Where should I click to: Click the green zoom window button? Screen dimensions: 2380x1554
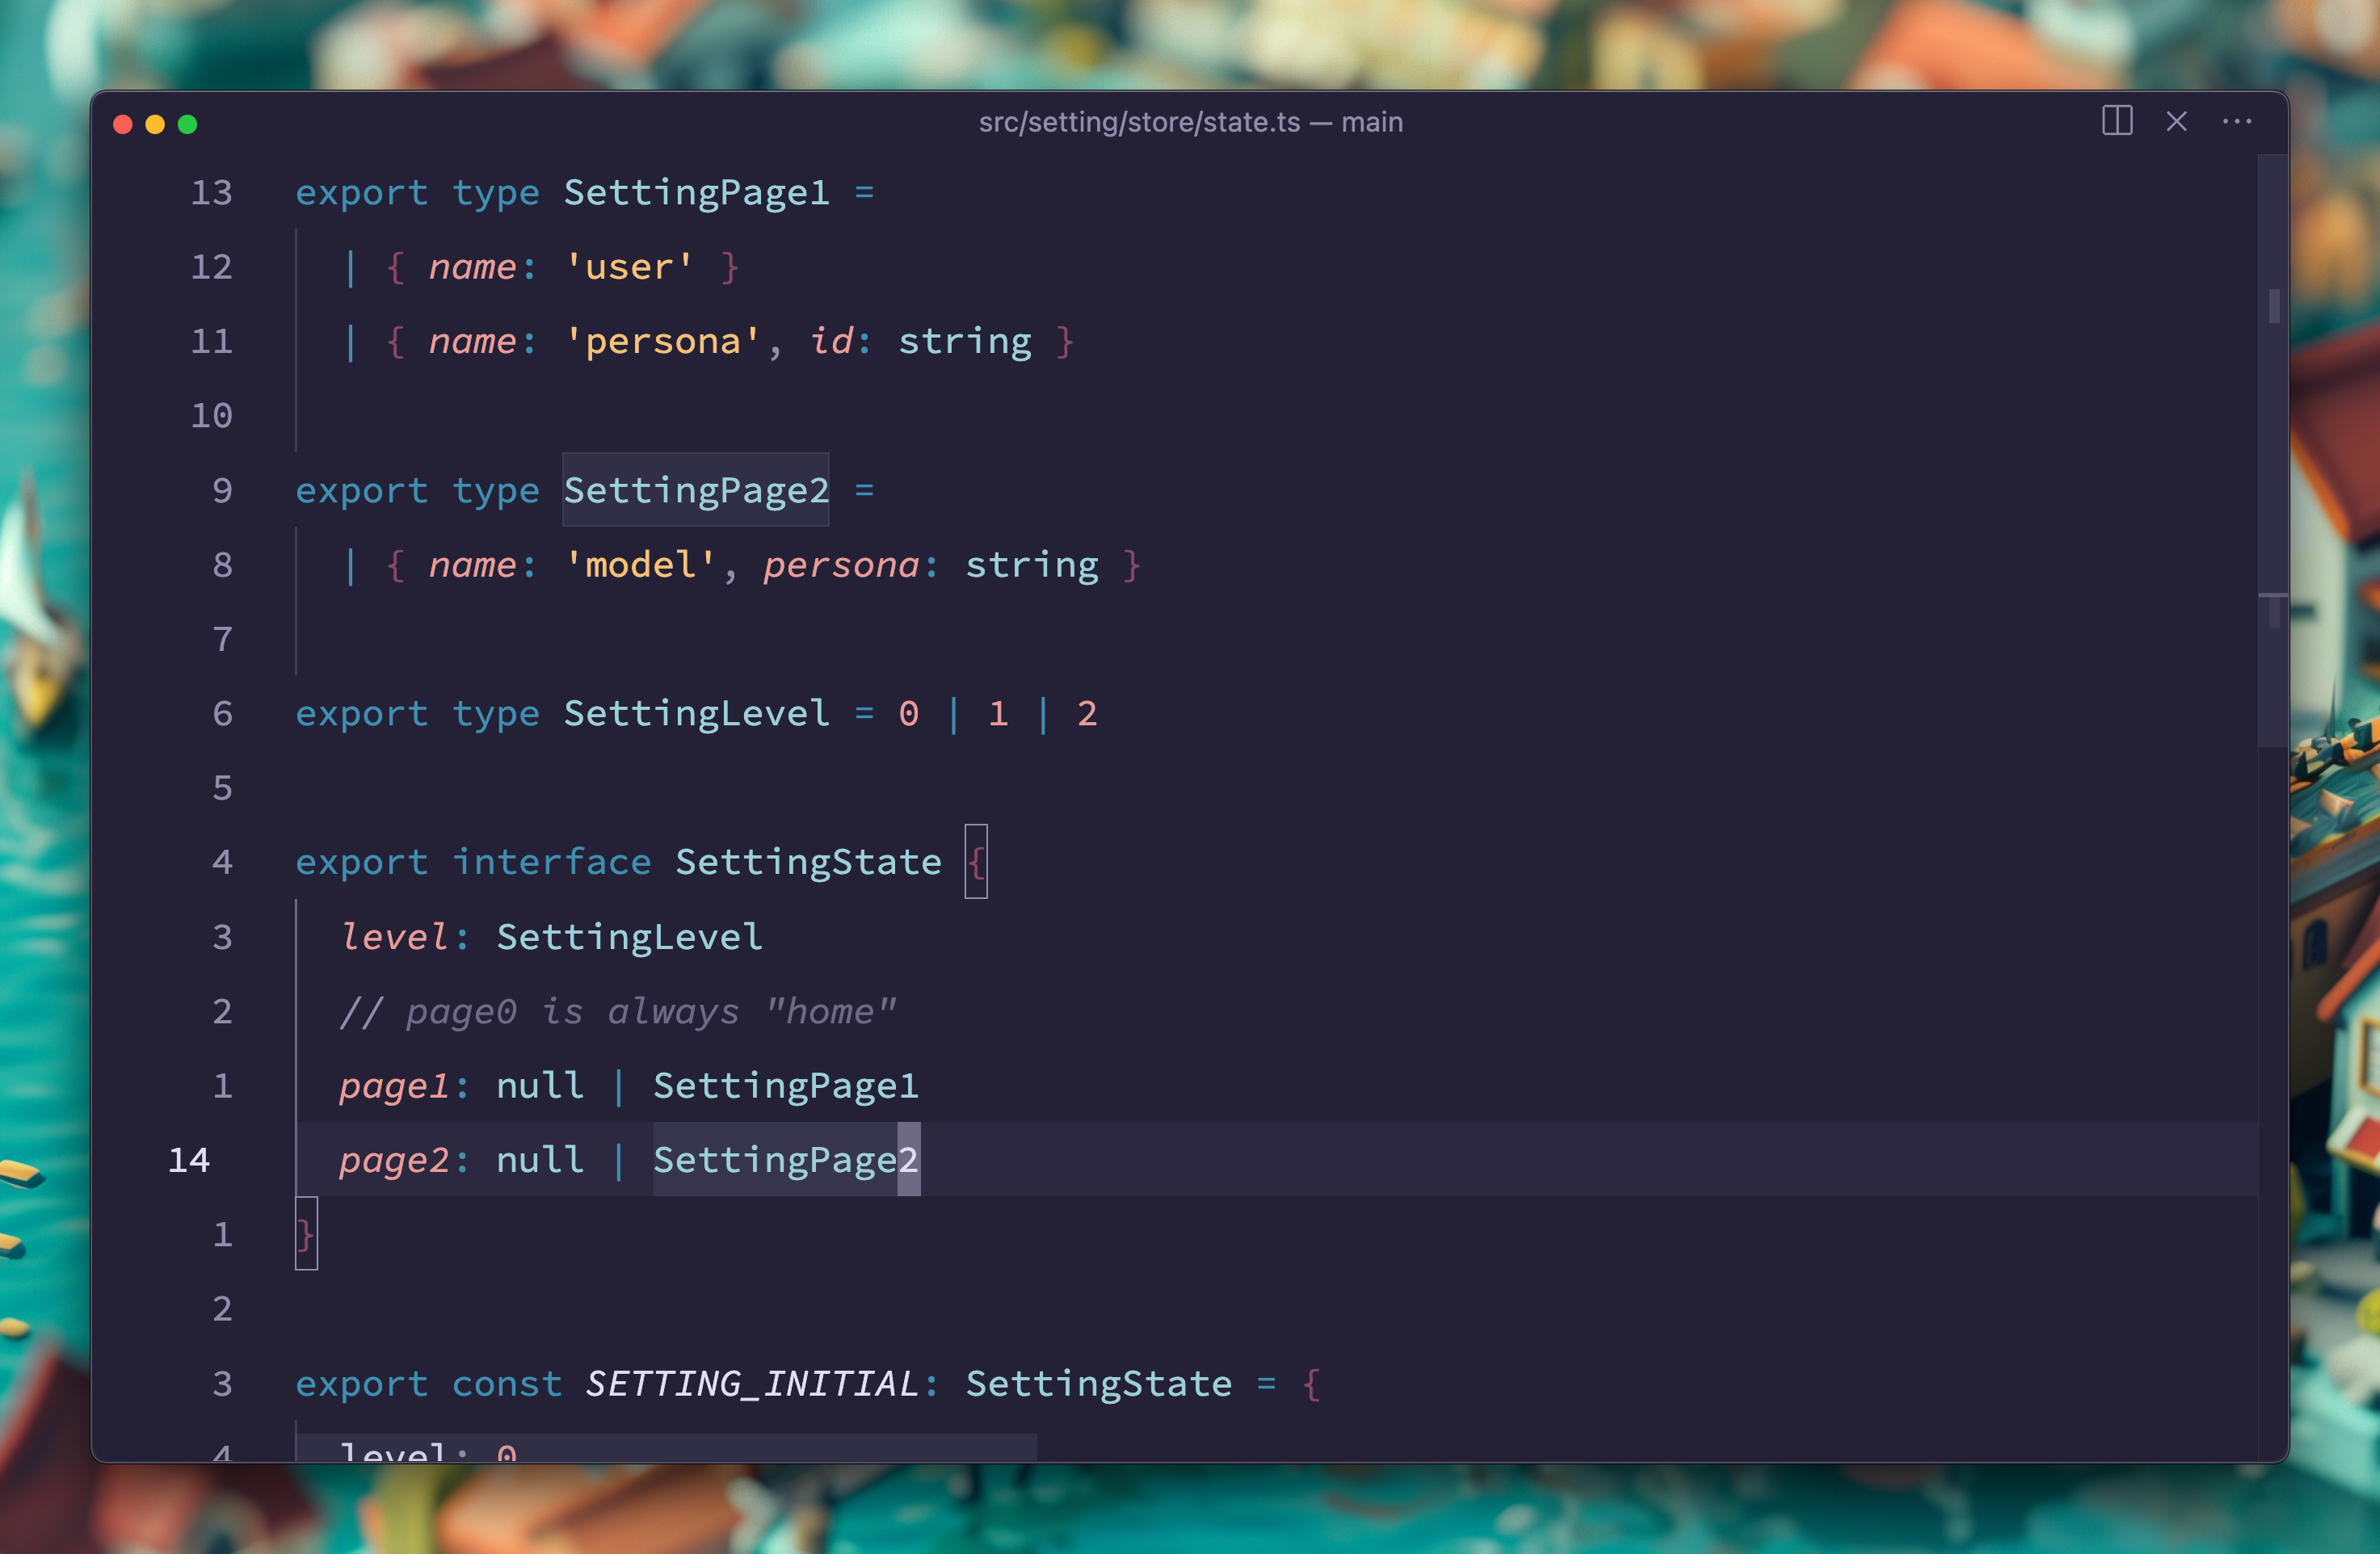coord(187,124)
